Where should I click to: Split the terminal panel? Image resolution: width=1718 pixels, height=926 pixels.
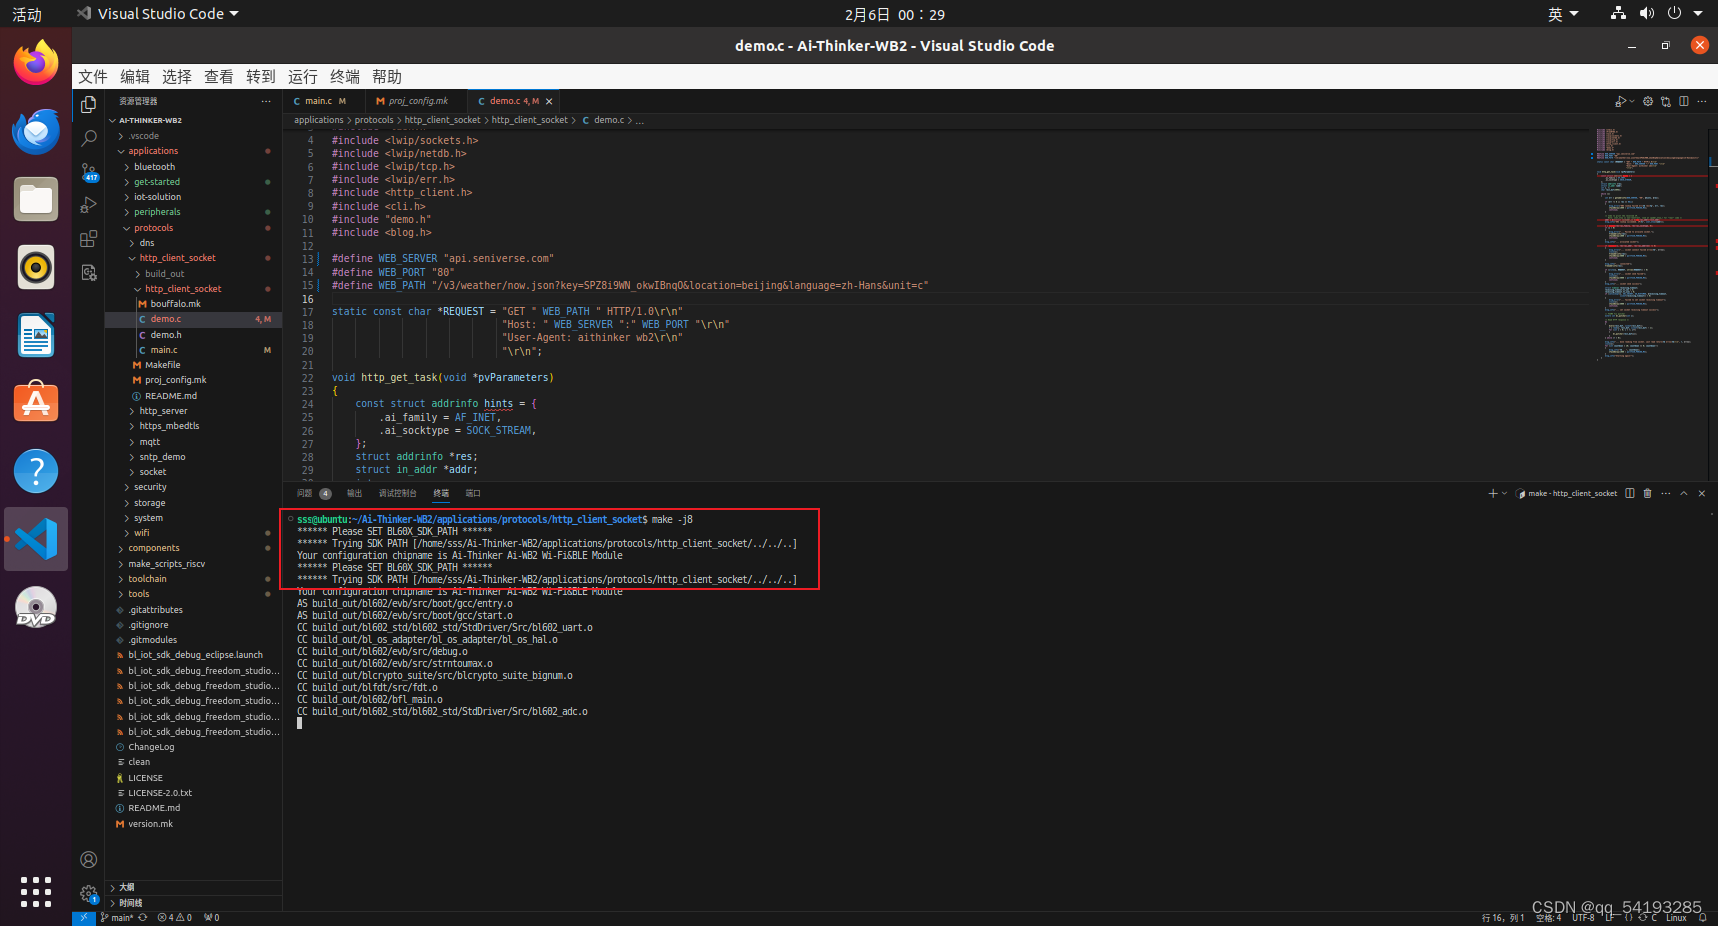1630,493
